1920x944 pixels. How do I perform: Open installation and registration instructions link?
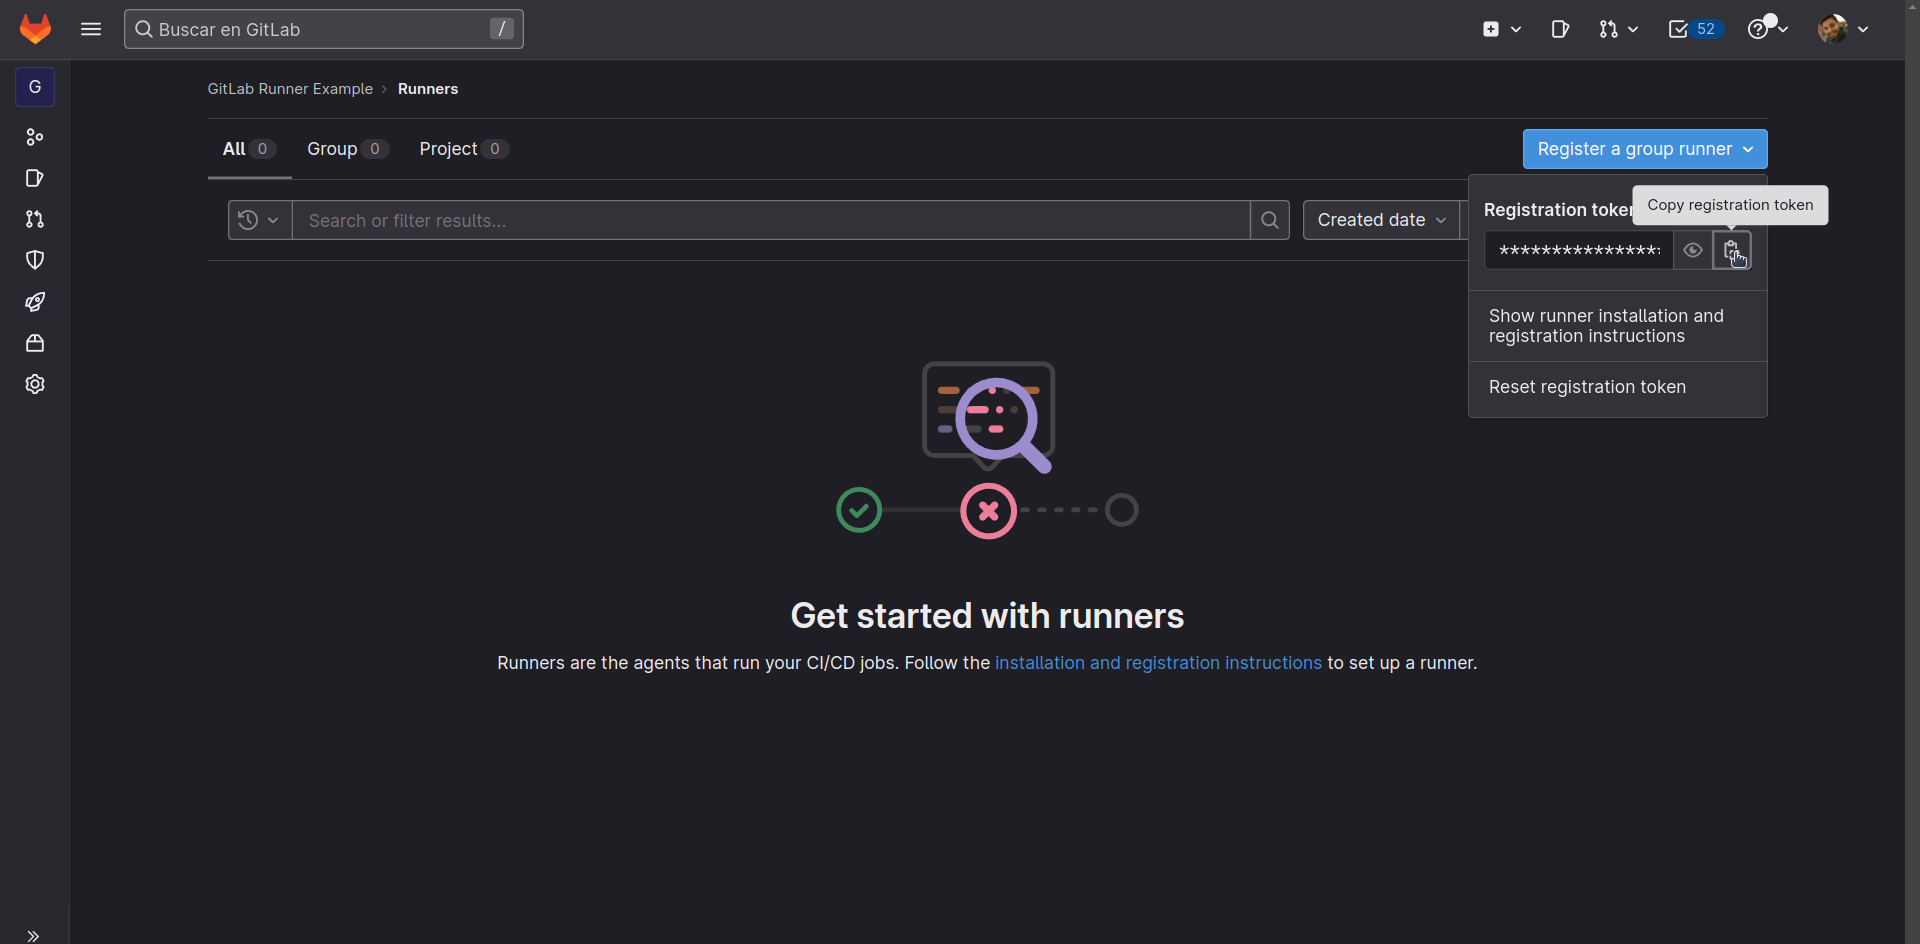tap(1158, 663)
